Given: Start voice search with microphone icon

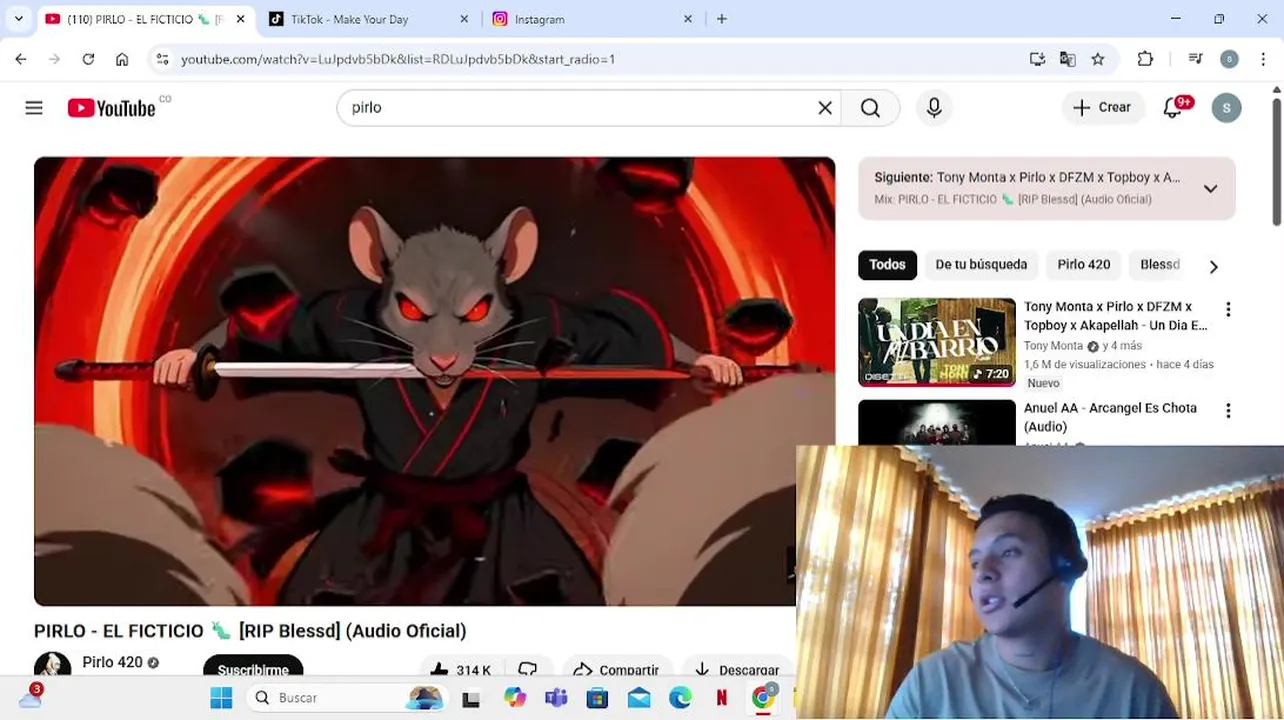Looking at the screenshot, I should tap(934, 108).
